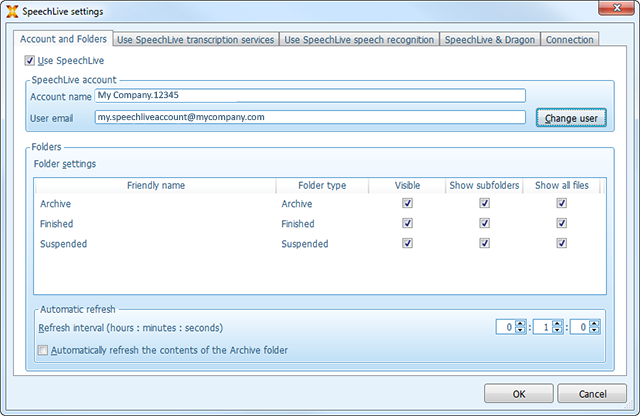Switch to Use SpeechLive speech recognition tab
This screenshot has width=640, height=416.
(359, 40)
